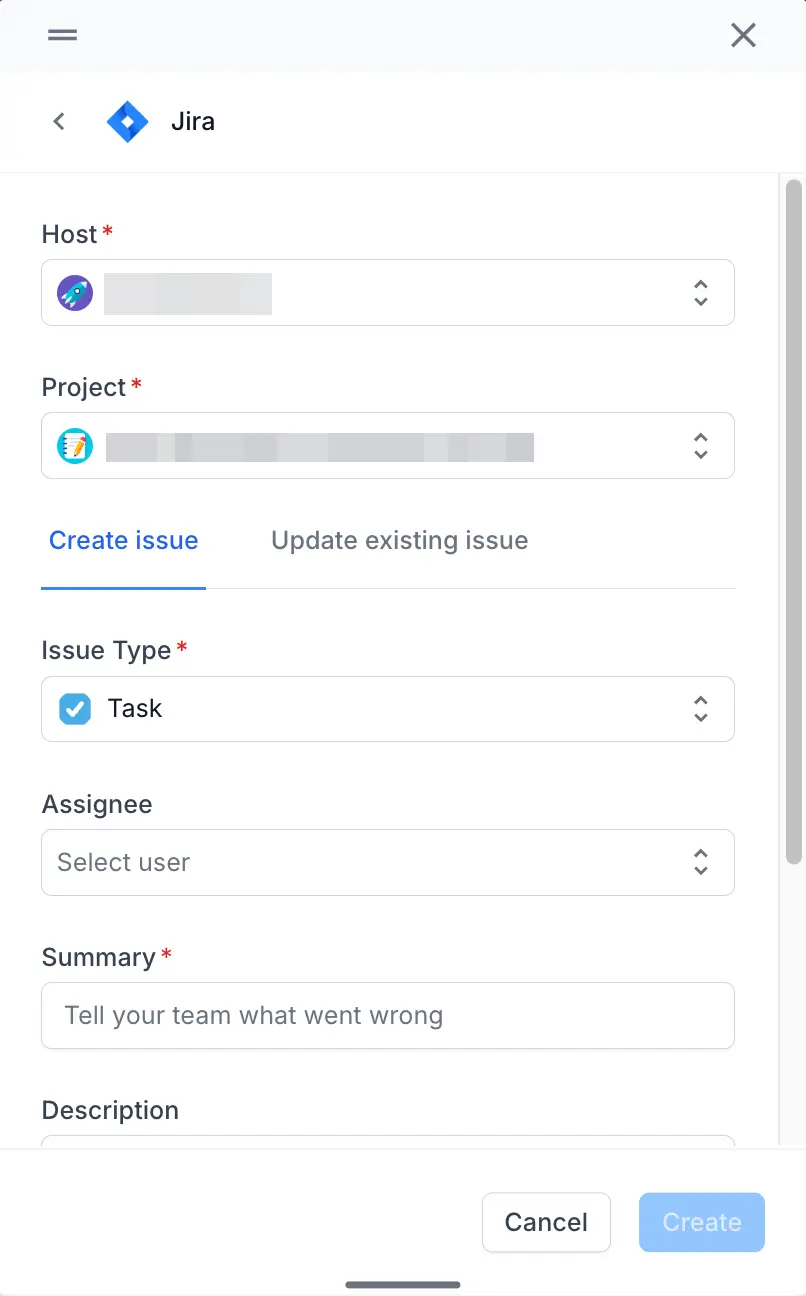
Task: Click the notepad project avatar icon
Action: 75,446
